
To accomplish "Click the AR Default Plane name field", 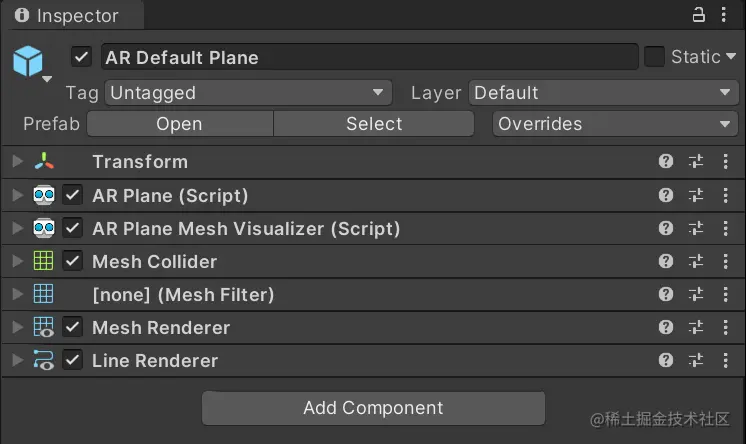I will (x=369, y=57).
